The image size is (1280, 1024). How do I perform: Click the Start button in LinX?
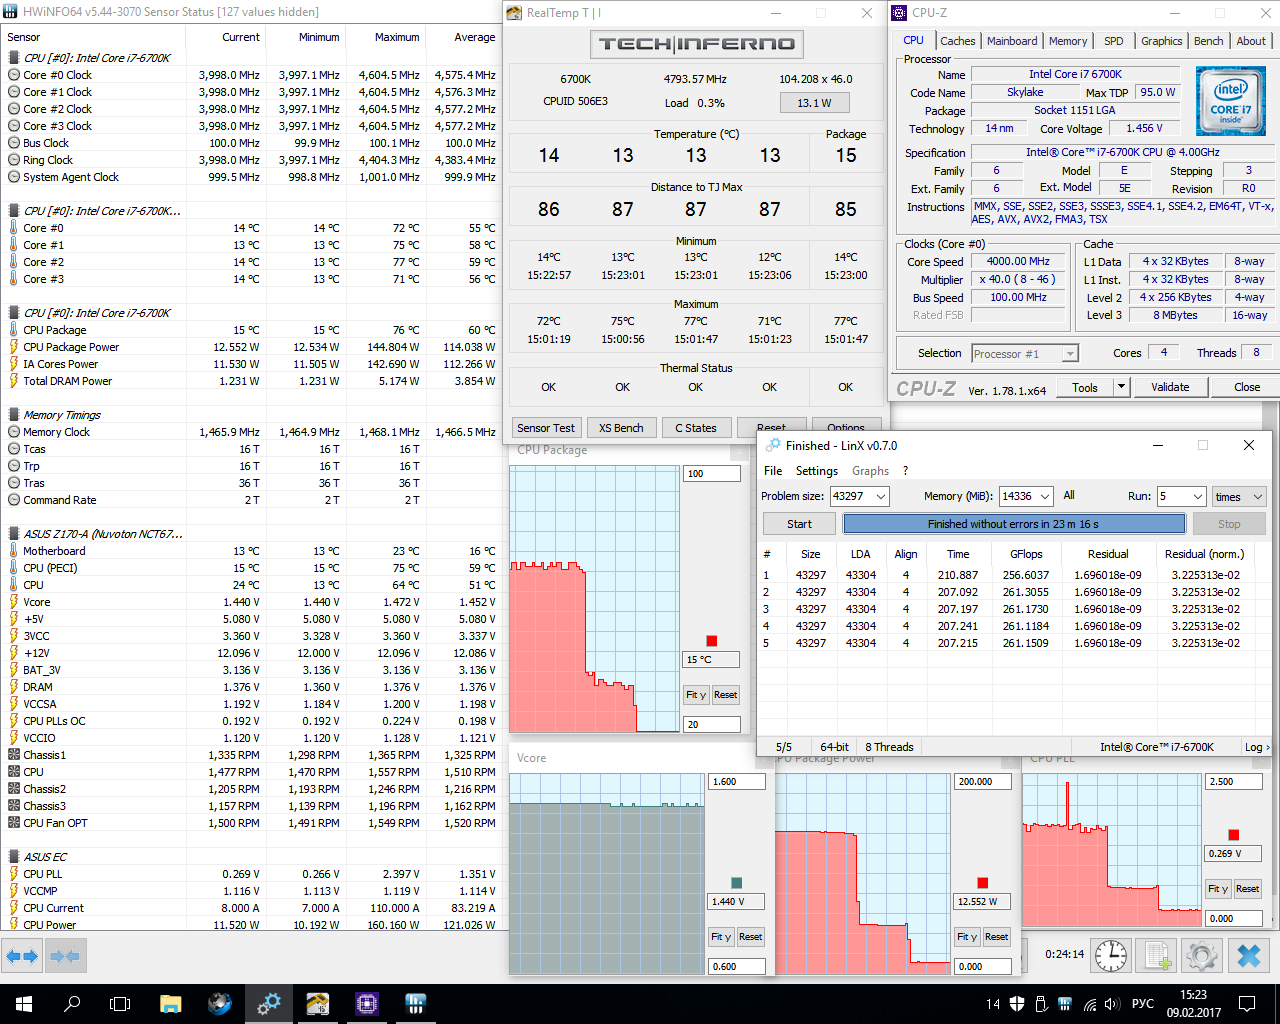[x=799, y=524]
